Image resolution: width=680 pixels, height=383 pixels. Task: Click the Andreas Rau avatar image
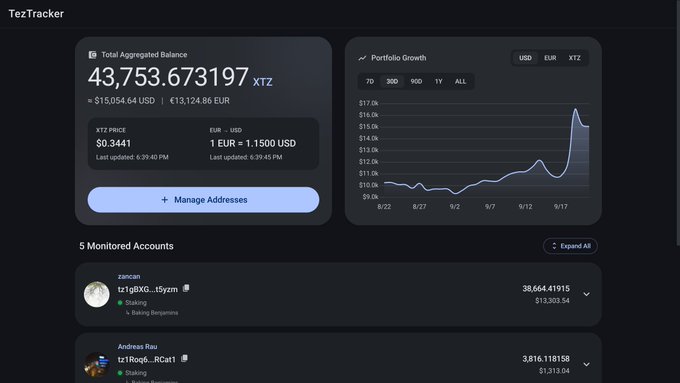[96, 365]
